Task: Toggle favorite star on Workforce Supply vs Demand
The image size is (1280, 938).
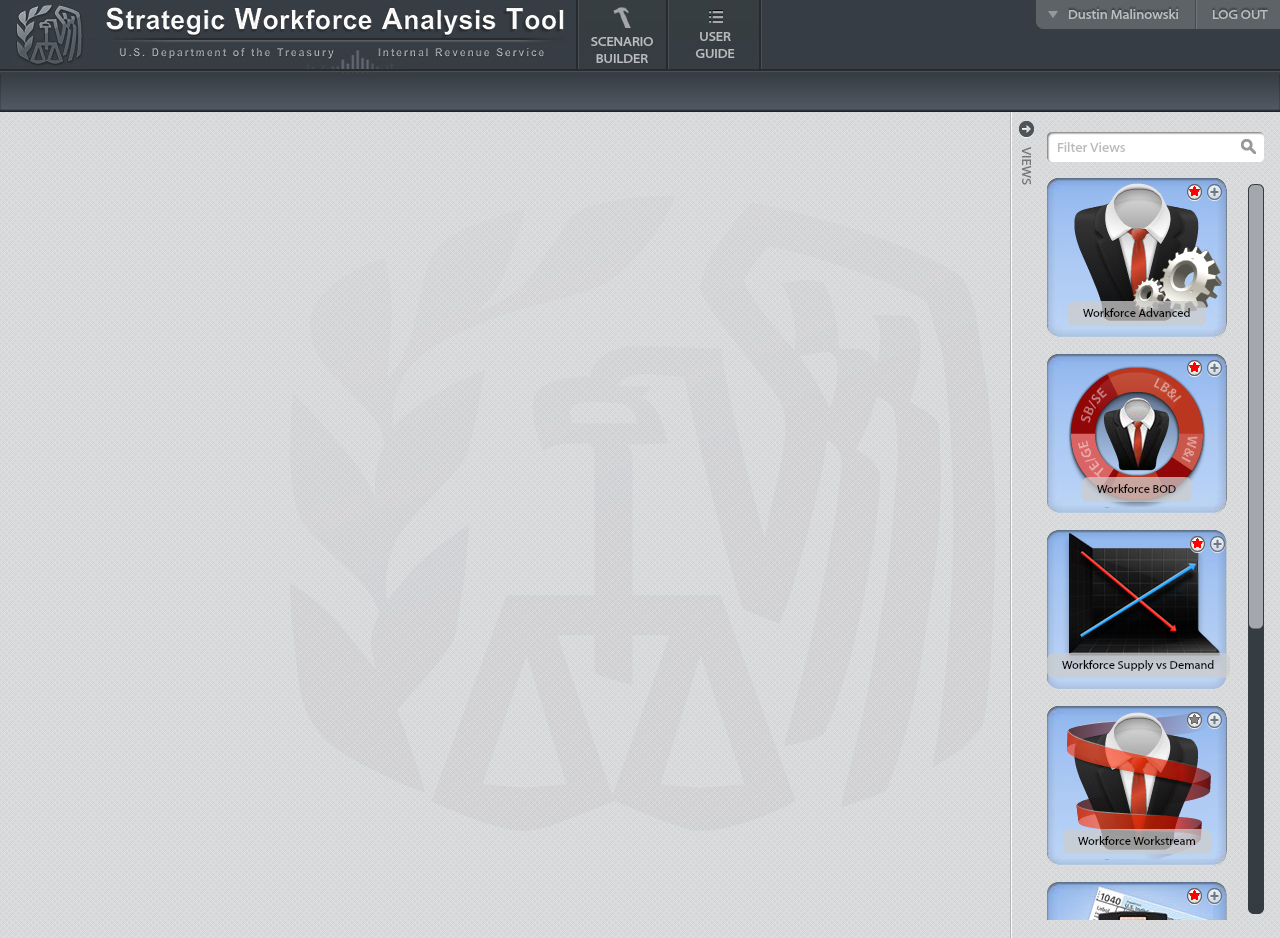Action: 1197,544
